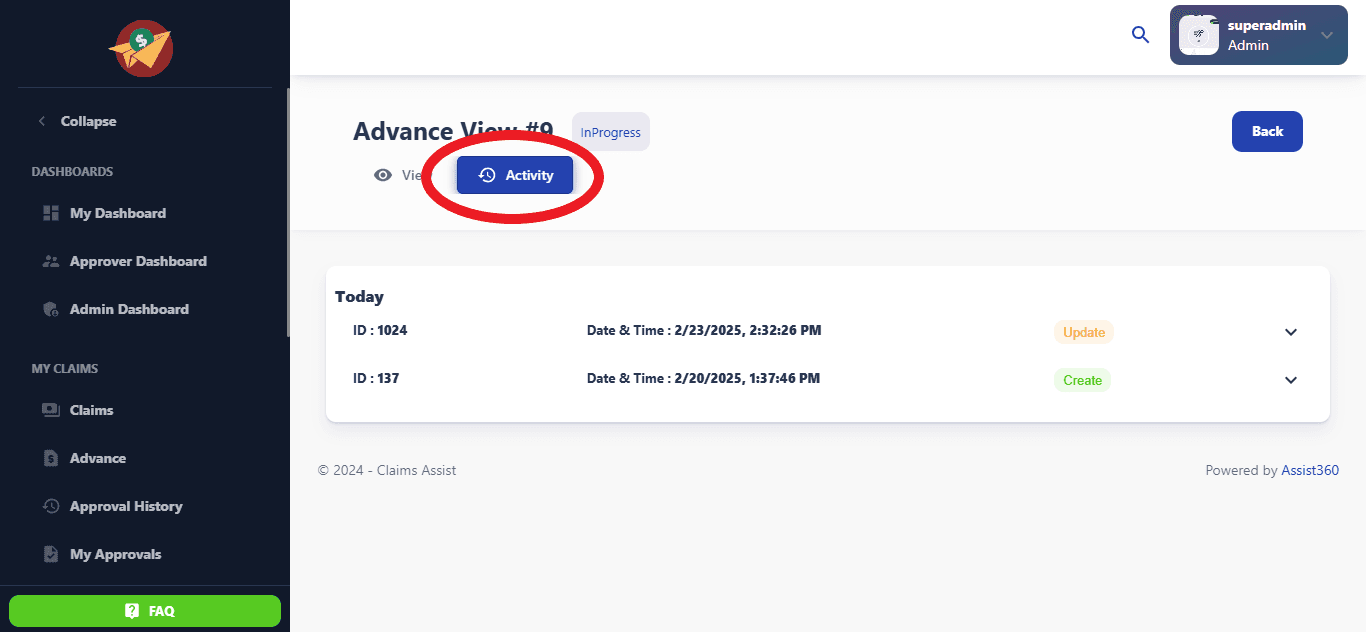Open the green FAQ button
This screenshot has height=632, width=1366.
(145, 611)
